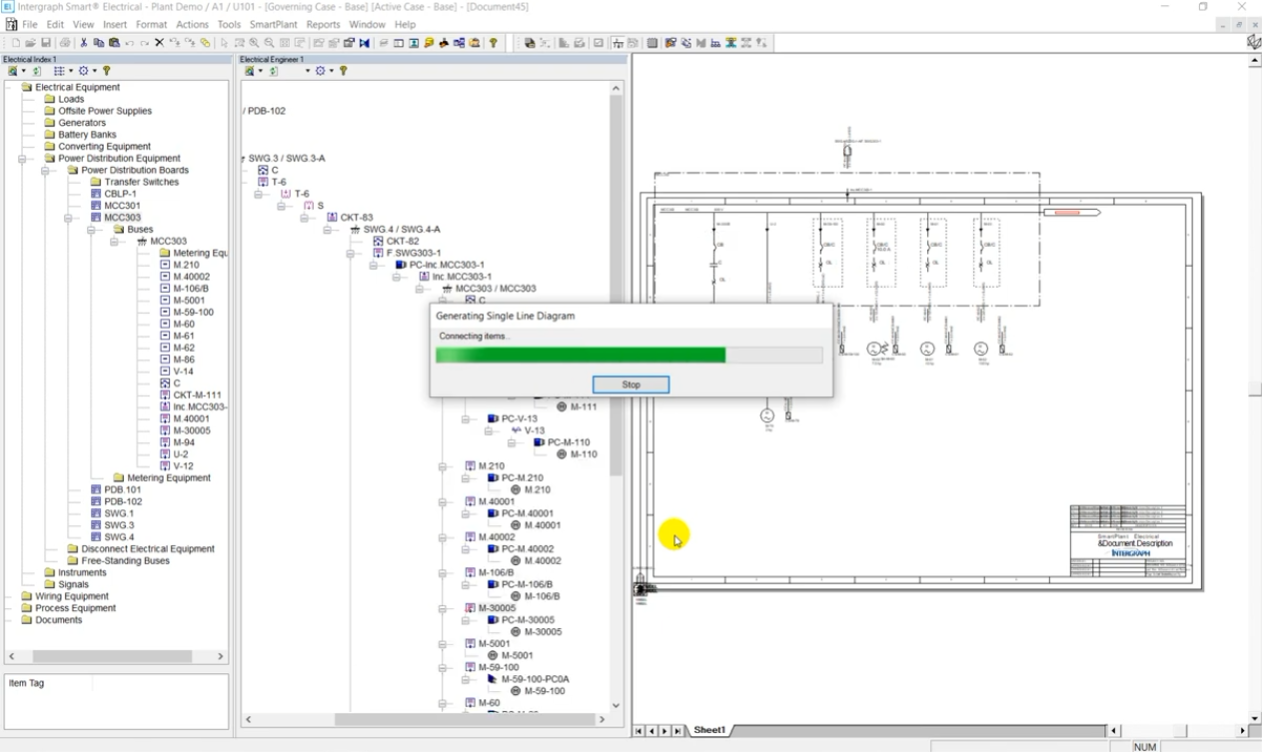Click the gear settings icon in Electrical Index panel

pyautogui.click(x=83, y=71)
